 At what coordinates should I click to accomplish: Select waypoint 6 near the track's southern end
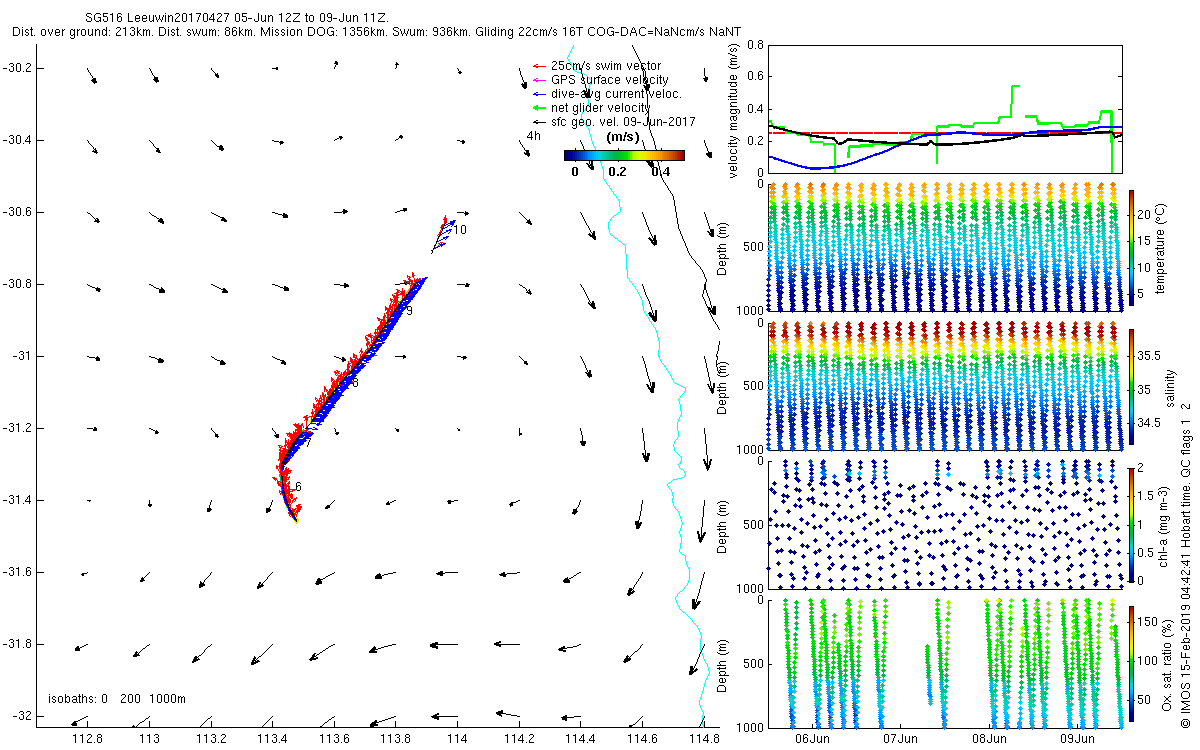coord(298,487)
